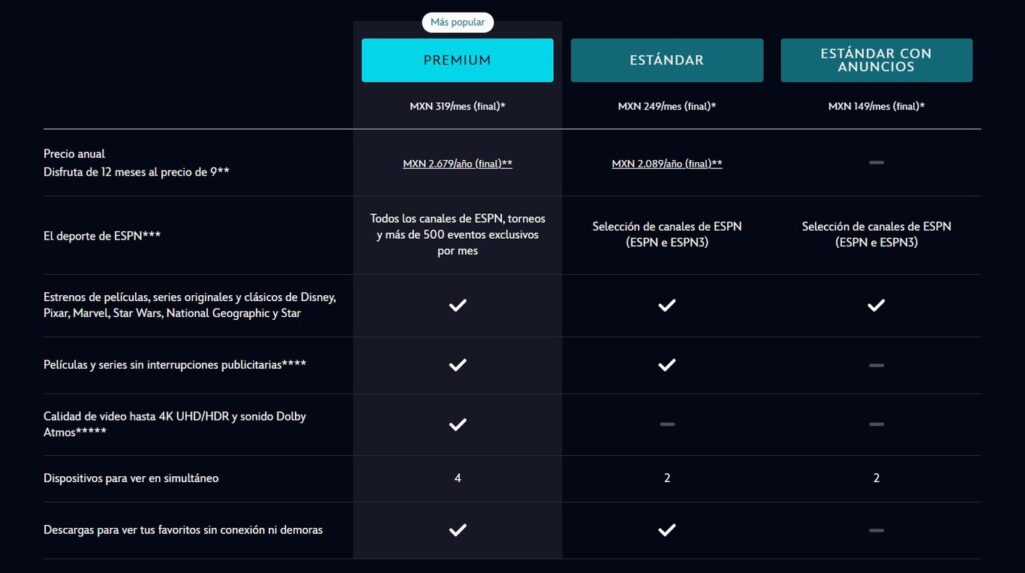Click Premium checkmark for Disney premieres row
The image size is (1025, 573).
point(457,305)
